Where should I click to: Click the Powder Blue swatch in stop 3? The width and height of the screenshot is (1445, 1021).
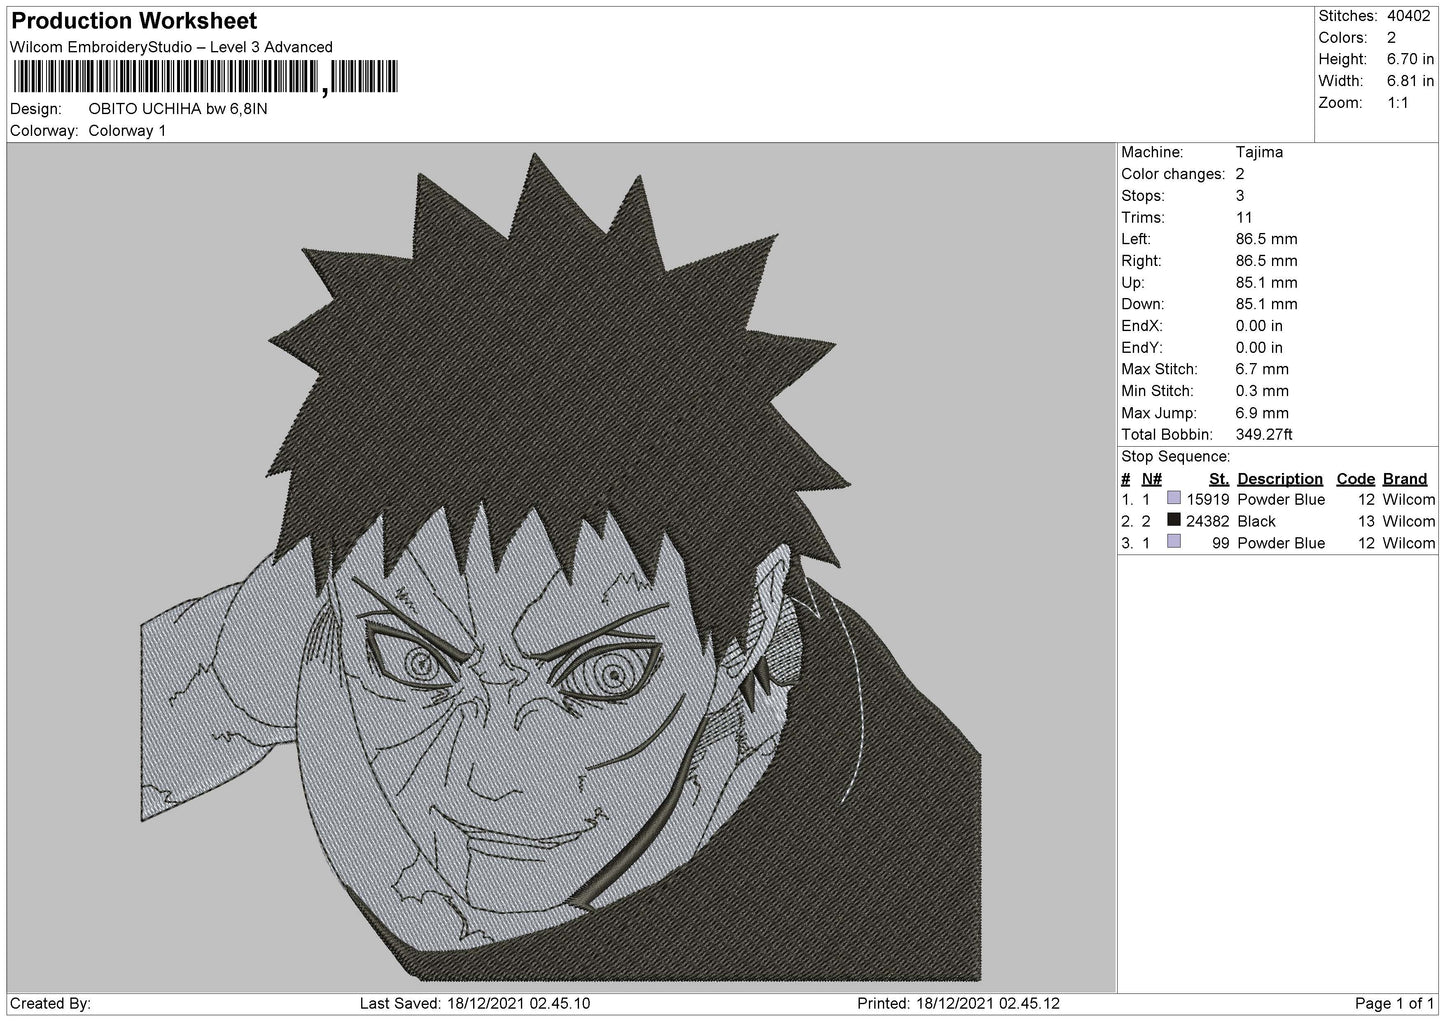click(x=1174, y=541)
